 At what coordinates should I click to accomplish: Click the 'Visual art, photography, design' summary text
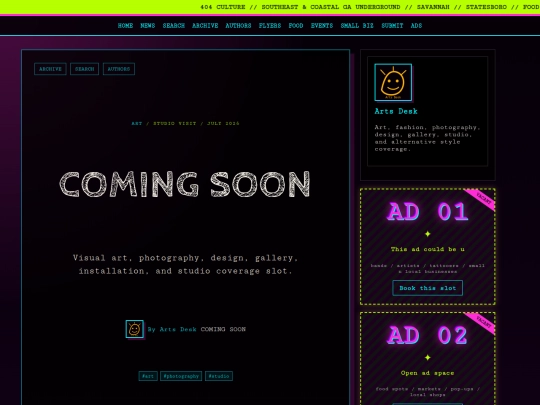coord(185,264)
